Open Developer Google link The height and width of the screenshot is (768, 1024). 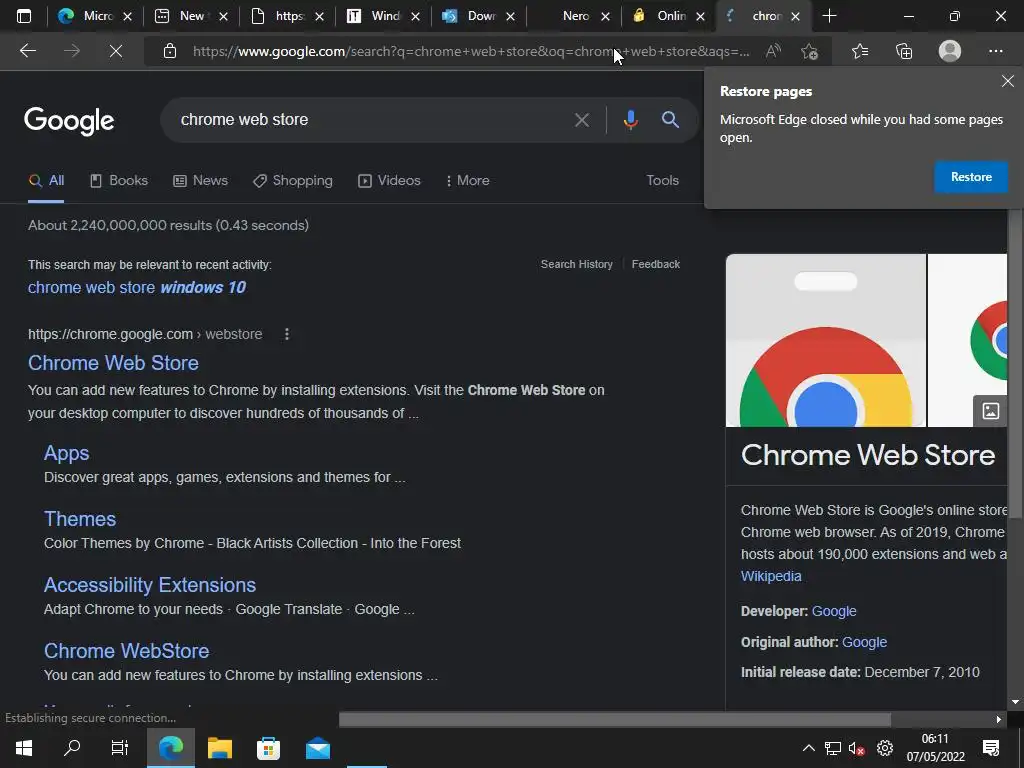834,611
